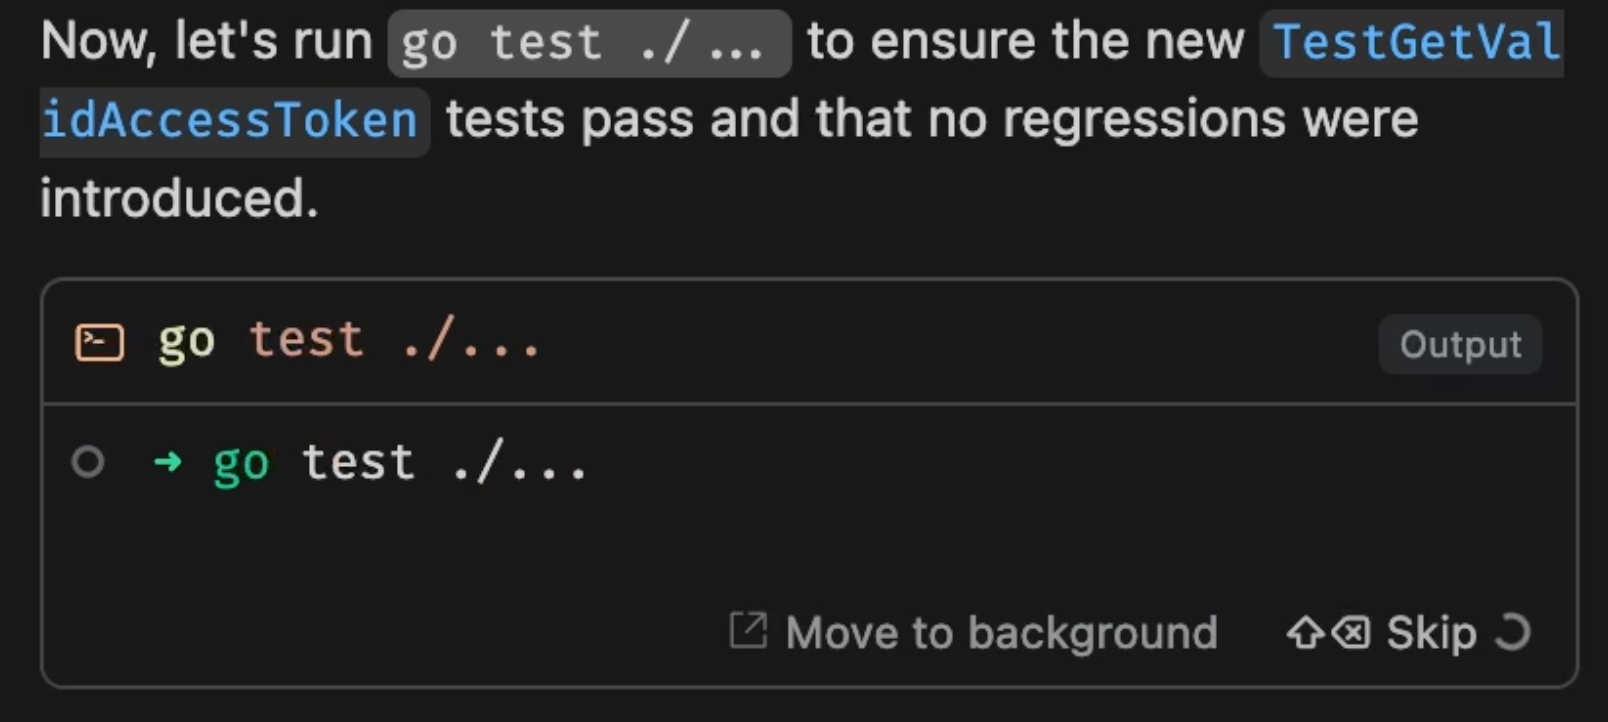Click the white test ./... text in terminal line
The width and height of the screenshot is (1608, 722).
pos(445,463)
